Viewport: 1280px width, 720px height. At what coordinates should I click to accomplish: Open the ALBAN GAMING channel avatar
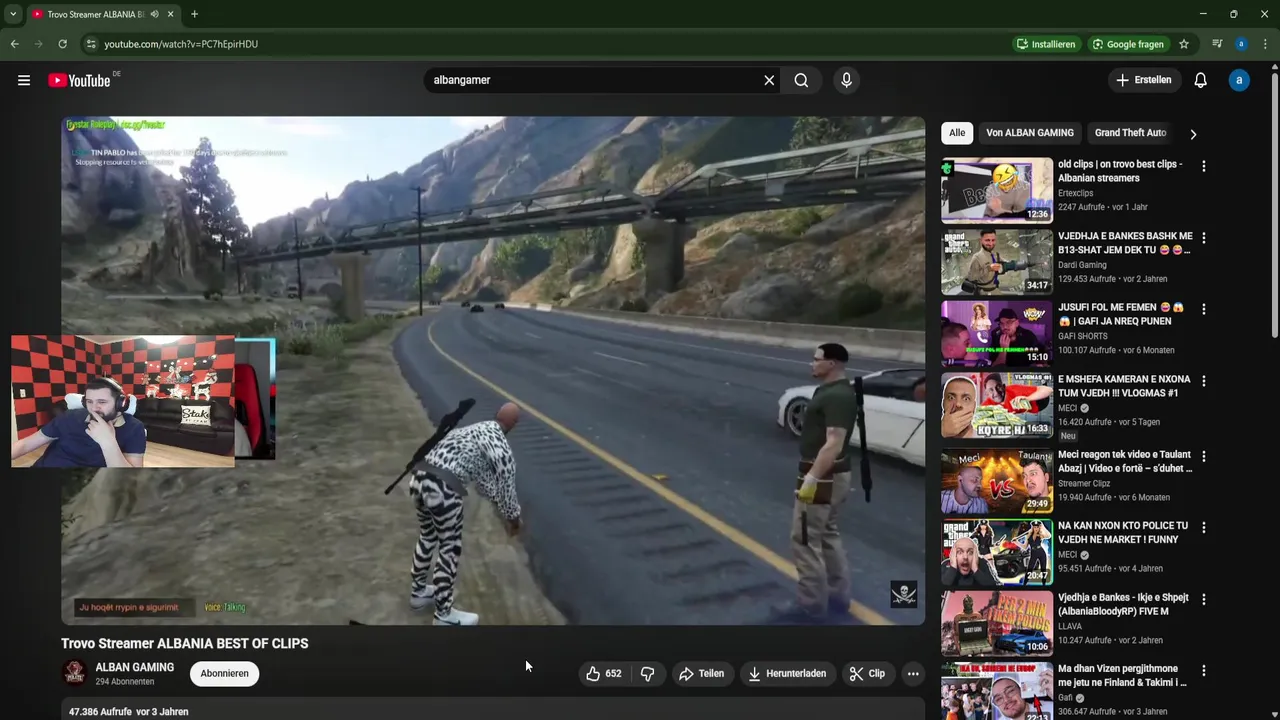74,673
